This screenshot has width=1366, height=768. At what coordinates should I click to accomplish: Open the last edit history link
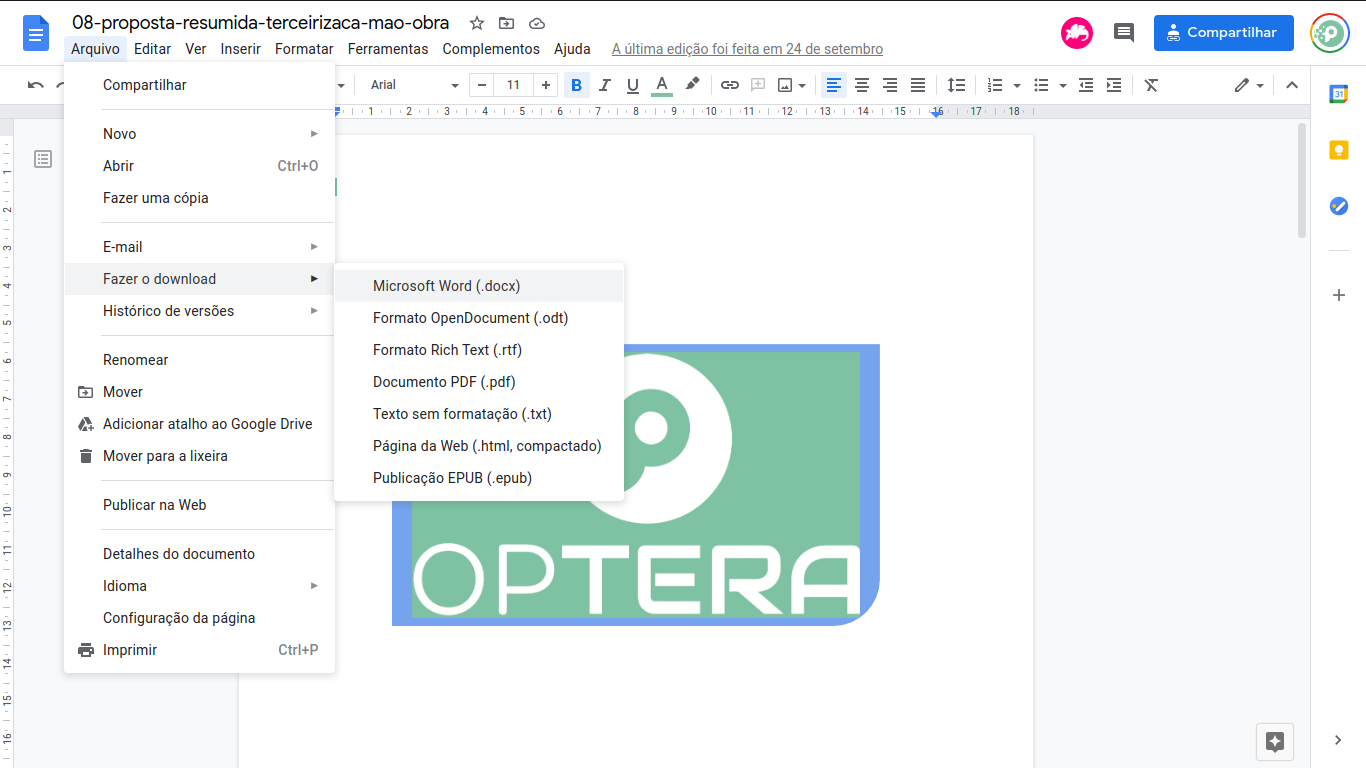click(747, 49)
